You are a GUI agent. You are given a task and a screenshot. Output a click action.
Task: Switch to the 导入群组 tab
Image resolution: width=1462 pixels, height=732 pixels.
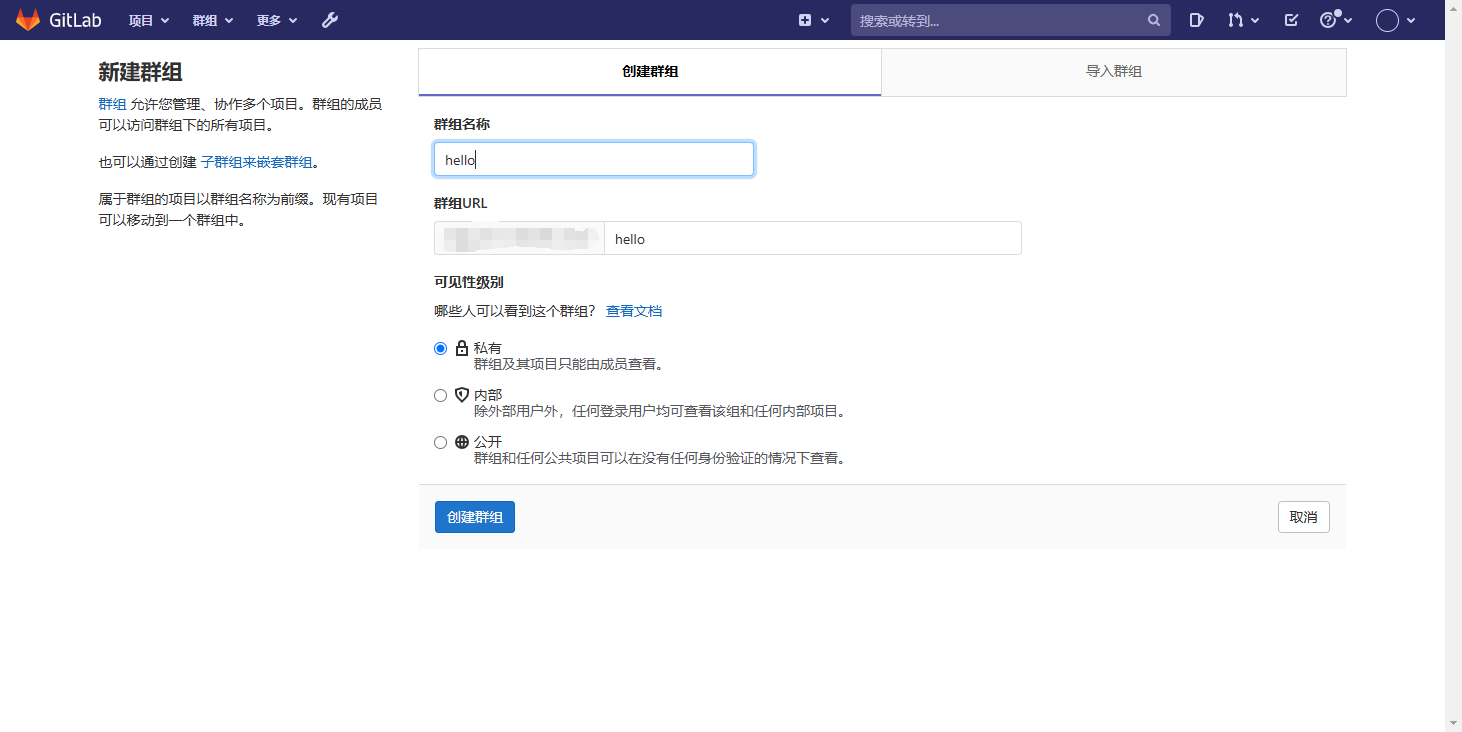pos(1113,72)
